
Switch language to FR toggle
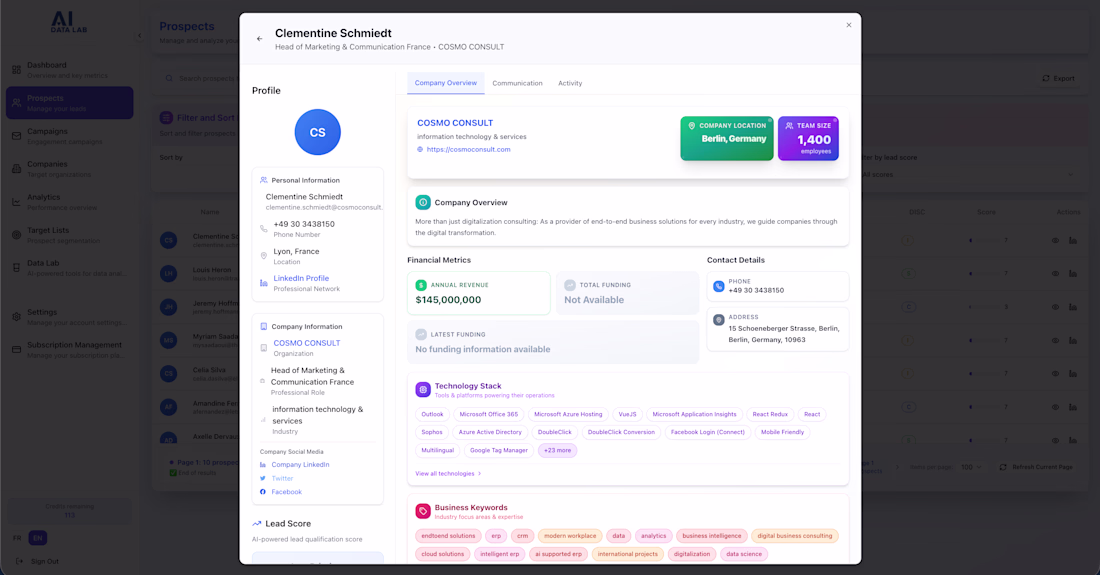tap(17, 538)
